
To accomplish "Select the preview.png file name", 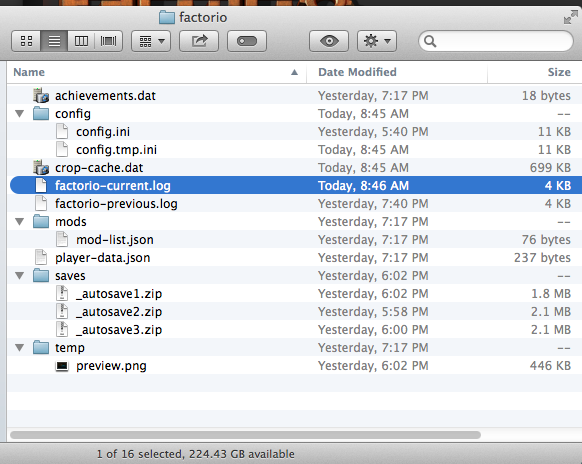I will tap(111, 366).
